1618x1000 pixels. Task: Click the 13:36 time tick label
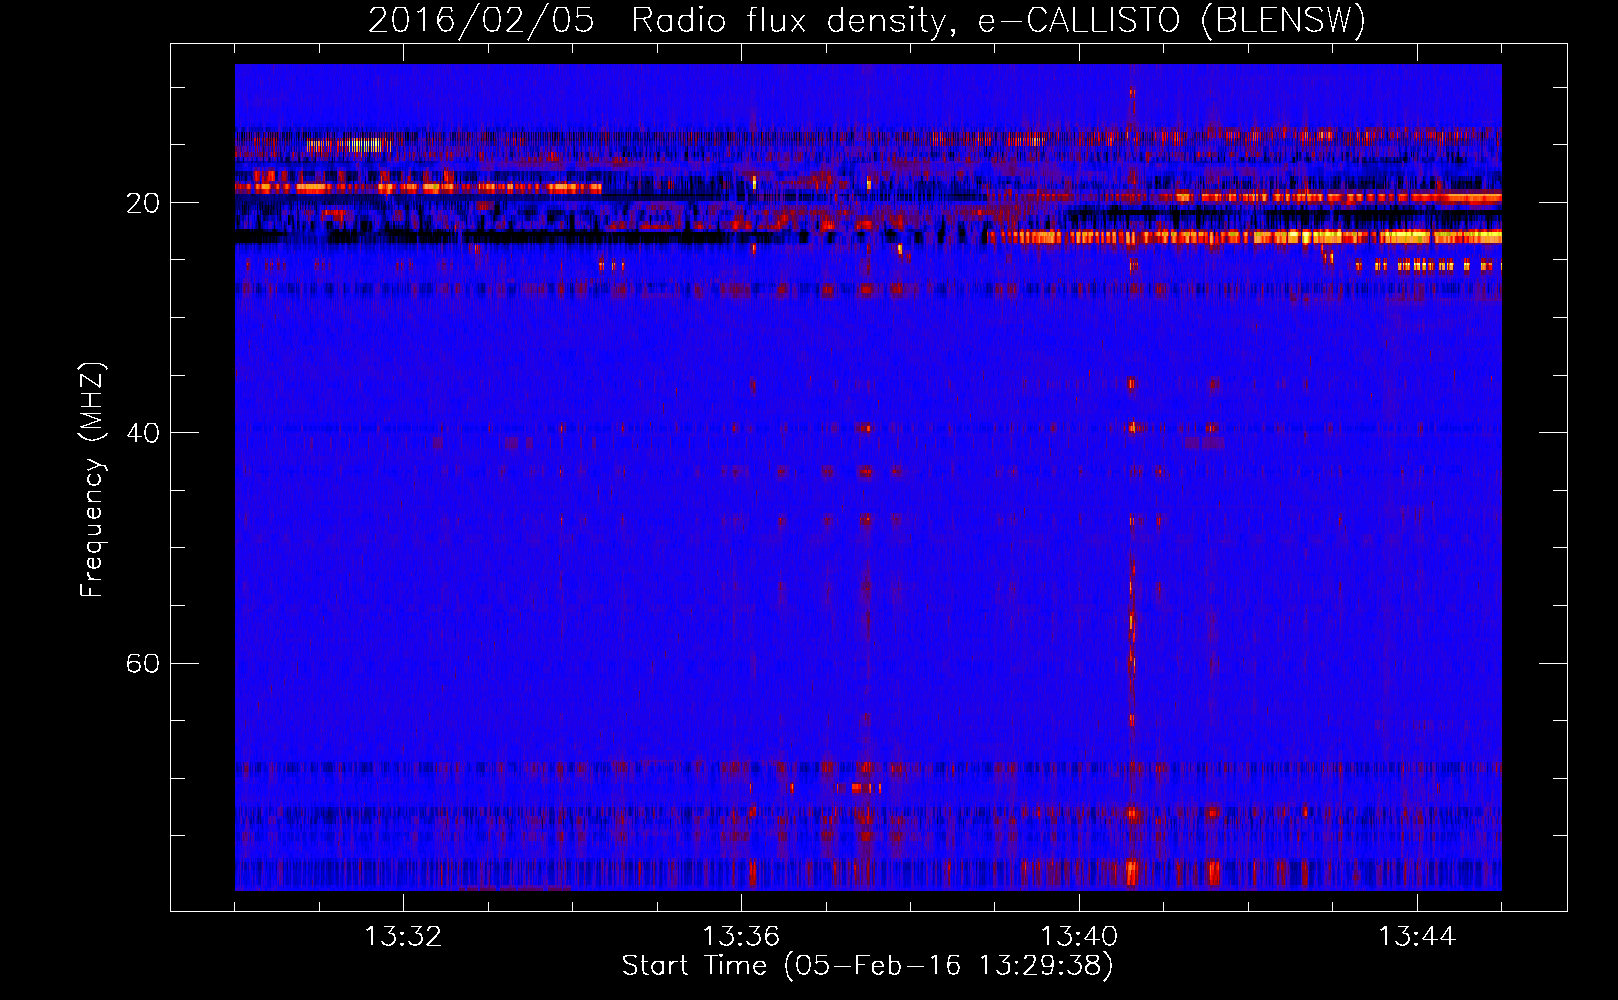coord(741,937)
